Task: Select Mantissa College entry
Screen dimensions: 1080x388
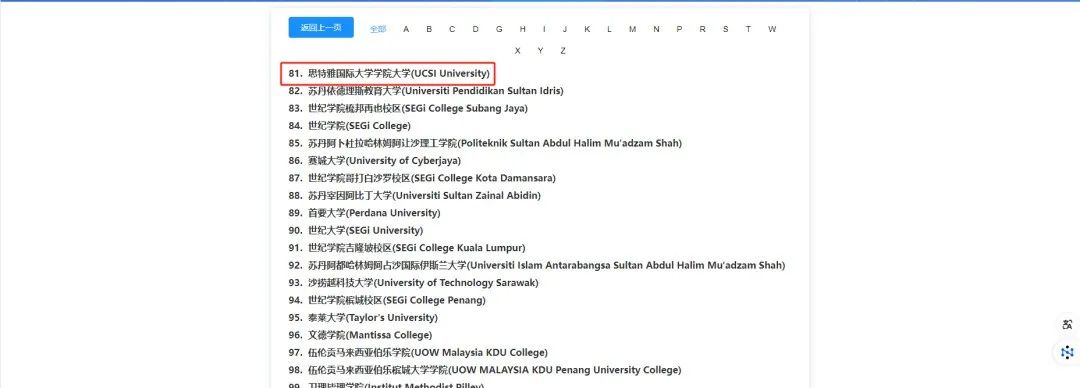Action: [x=360, y=335]
